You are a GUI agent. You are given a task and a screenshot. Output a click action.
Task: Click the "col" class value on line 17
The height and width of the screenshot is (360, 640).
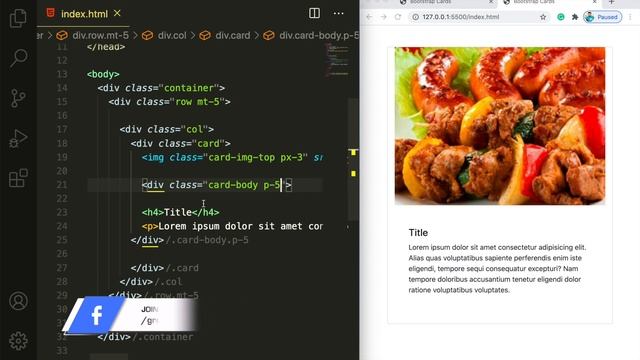(194, 129)
